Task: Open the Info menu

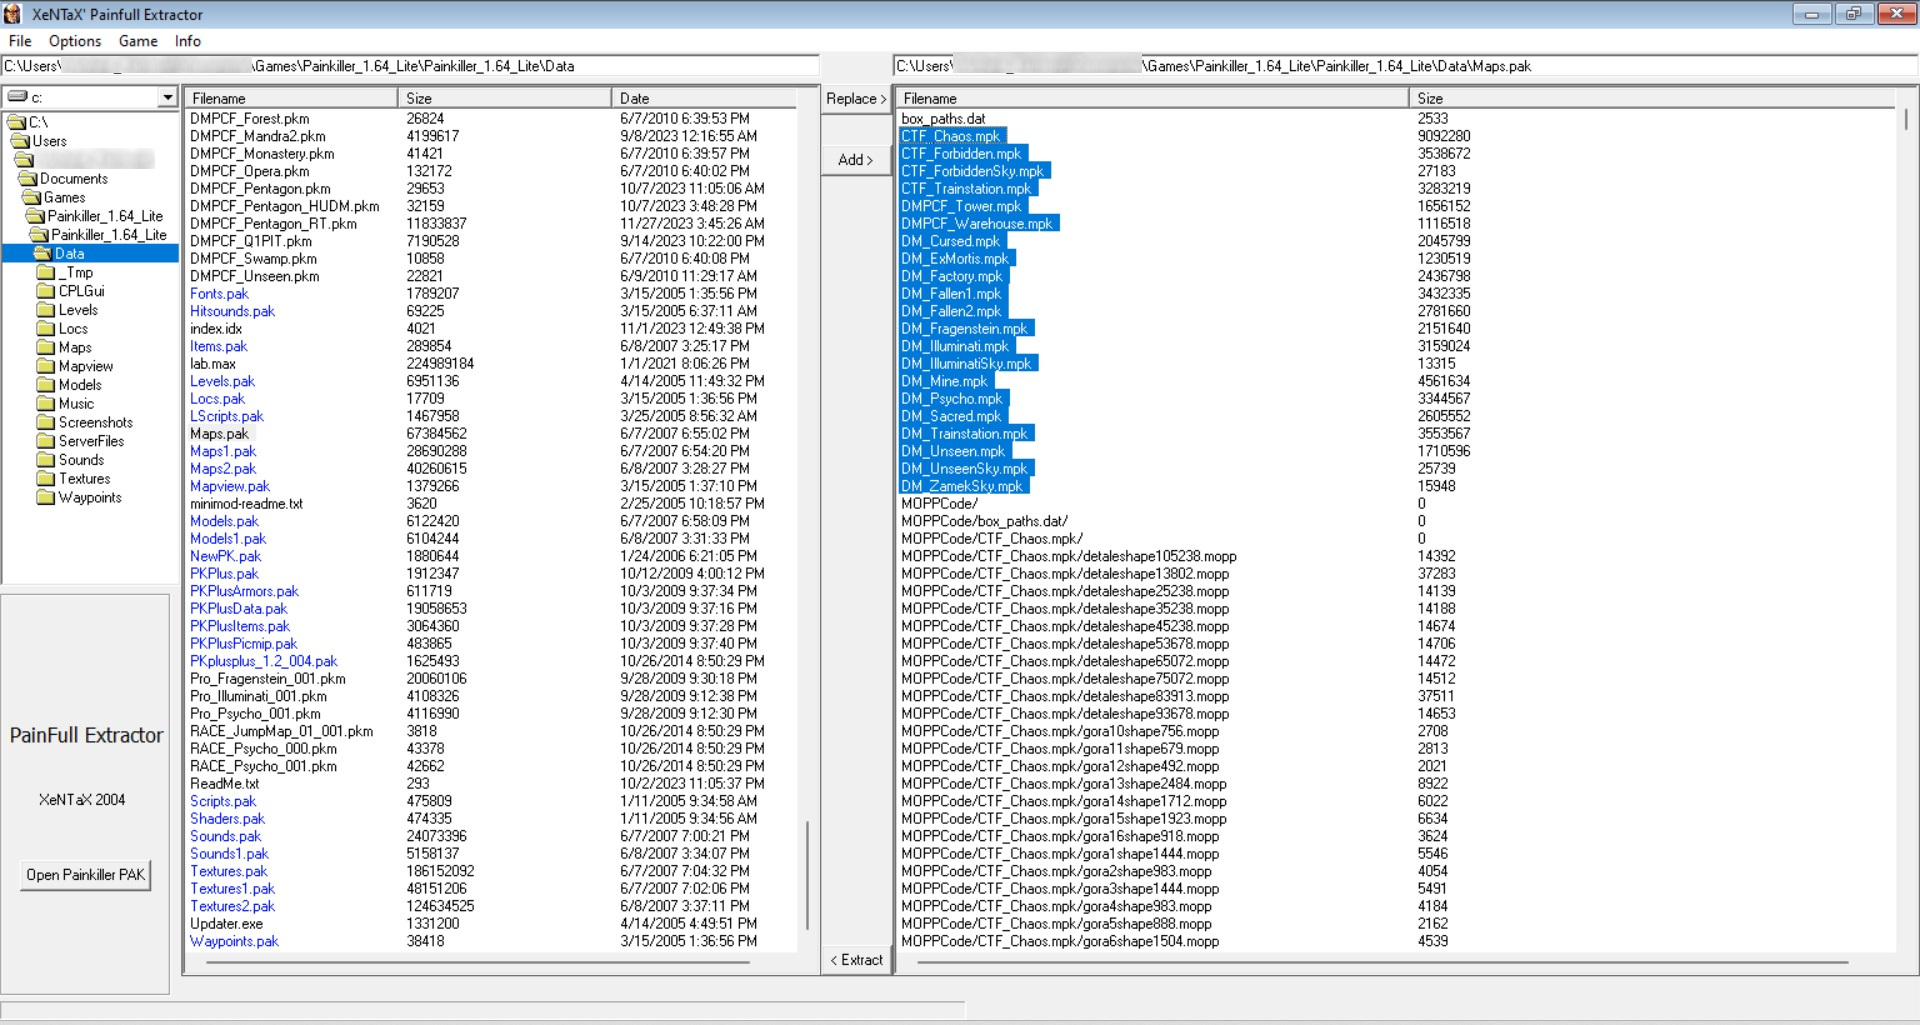Action: (188, 41)
